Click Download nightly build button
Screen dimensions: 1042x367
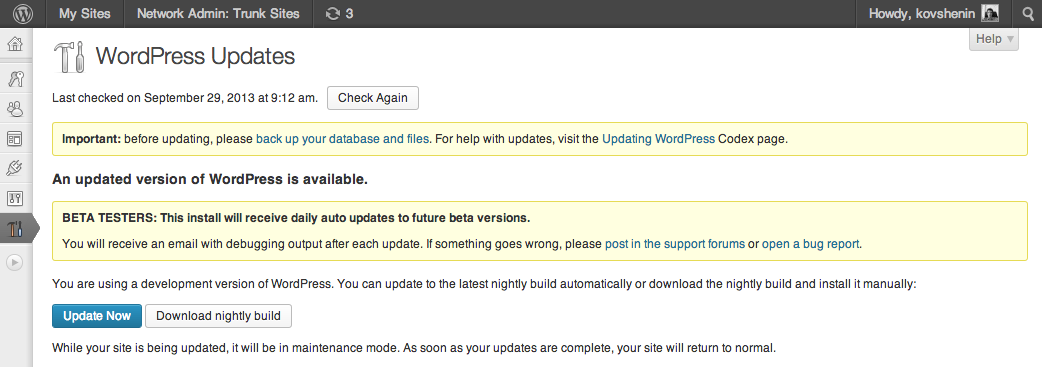(x=218, y=316)
